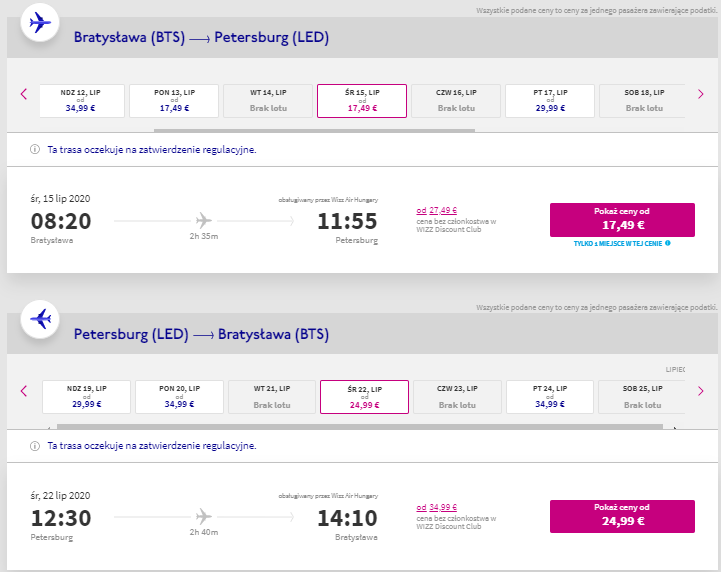Open the 'od 27,49 €' non-member price link
Image resolution: width=721 pixels, height=572 pixels.
coord(436,211)
